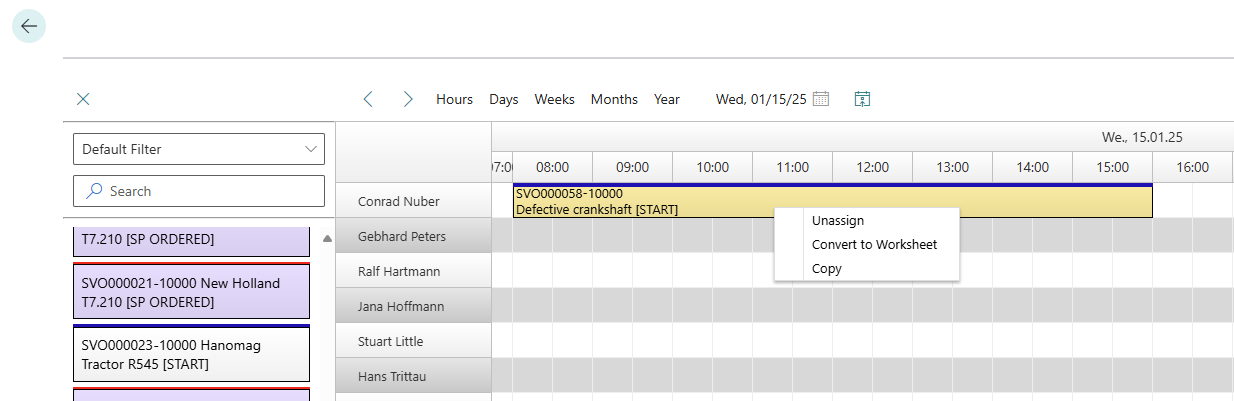Screen dimensions: 1234x401
Task: Choose Copy from context menu
Action: pyautogui.click(x=827, y=269)
